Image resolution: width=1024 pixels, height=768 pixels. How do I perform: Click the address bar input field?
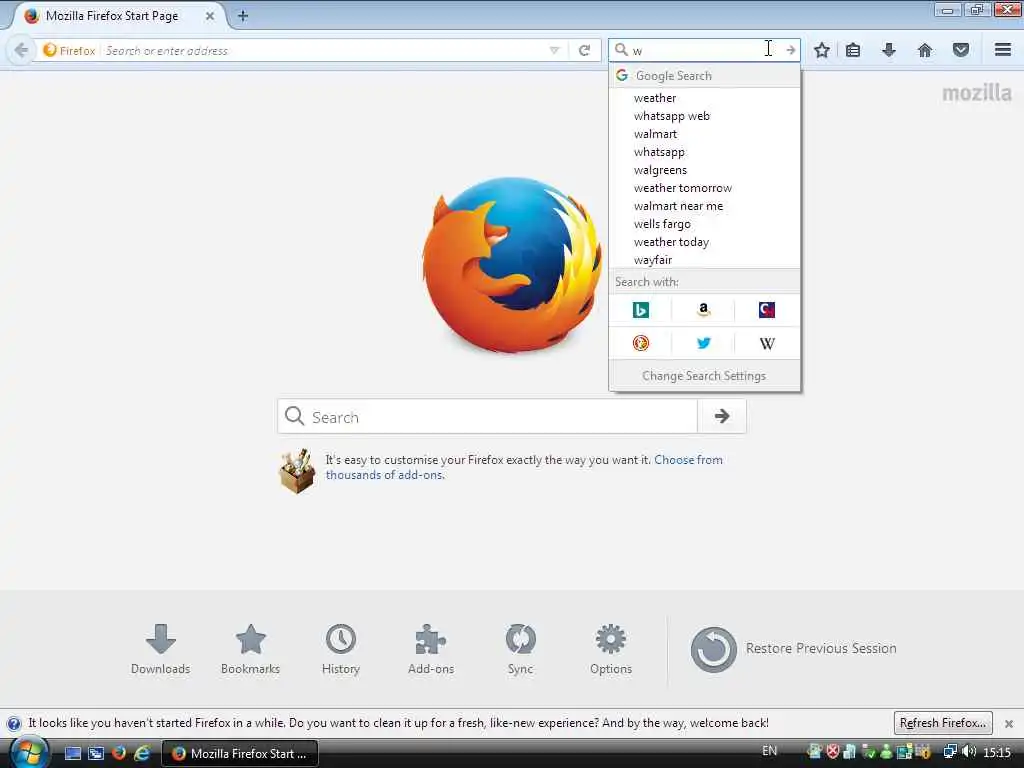(x=325, y=50)
